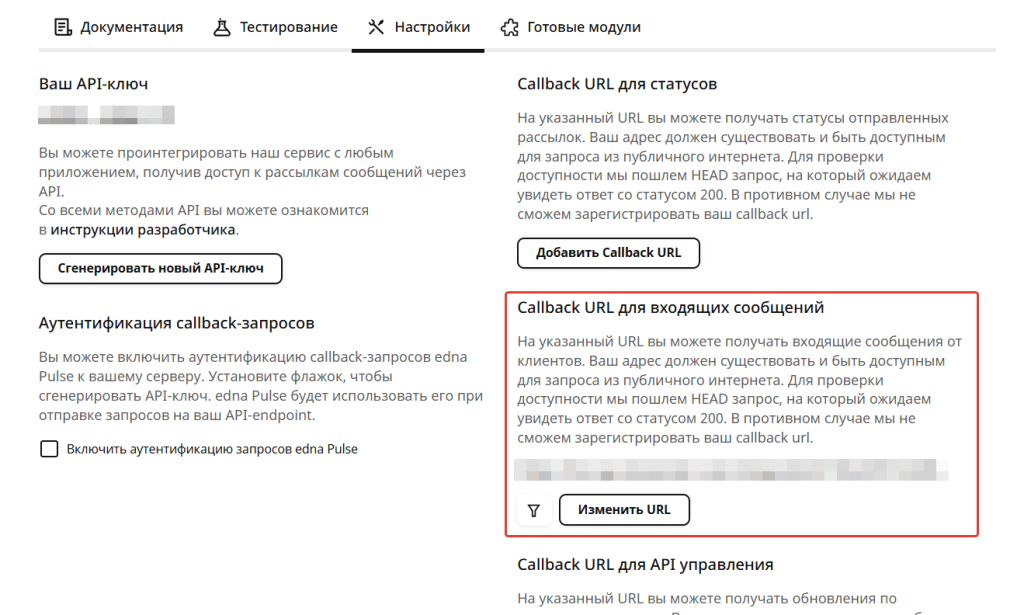Select the Настройки tab

pyautogui.click(x=432, y=27)
